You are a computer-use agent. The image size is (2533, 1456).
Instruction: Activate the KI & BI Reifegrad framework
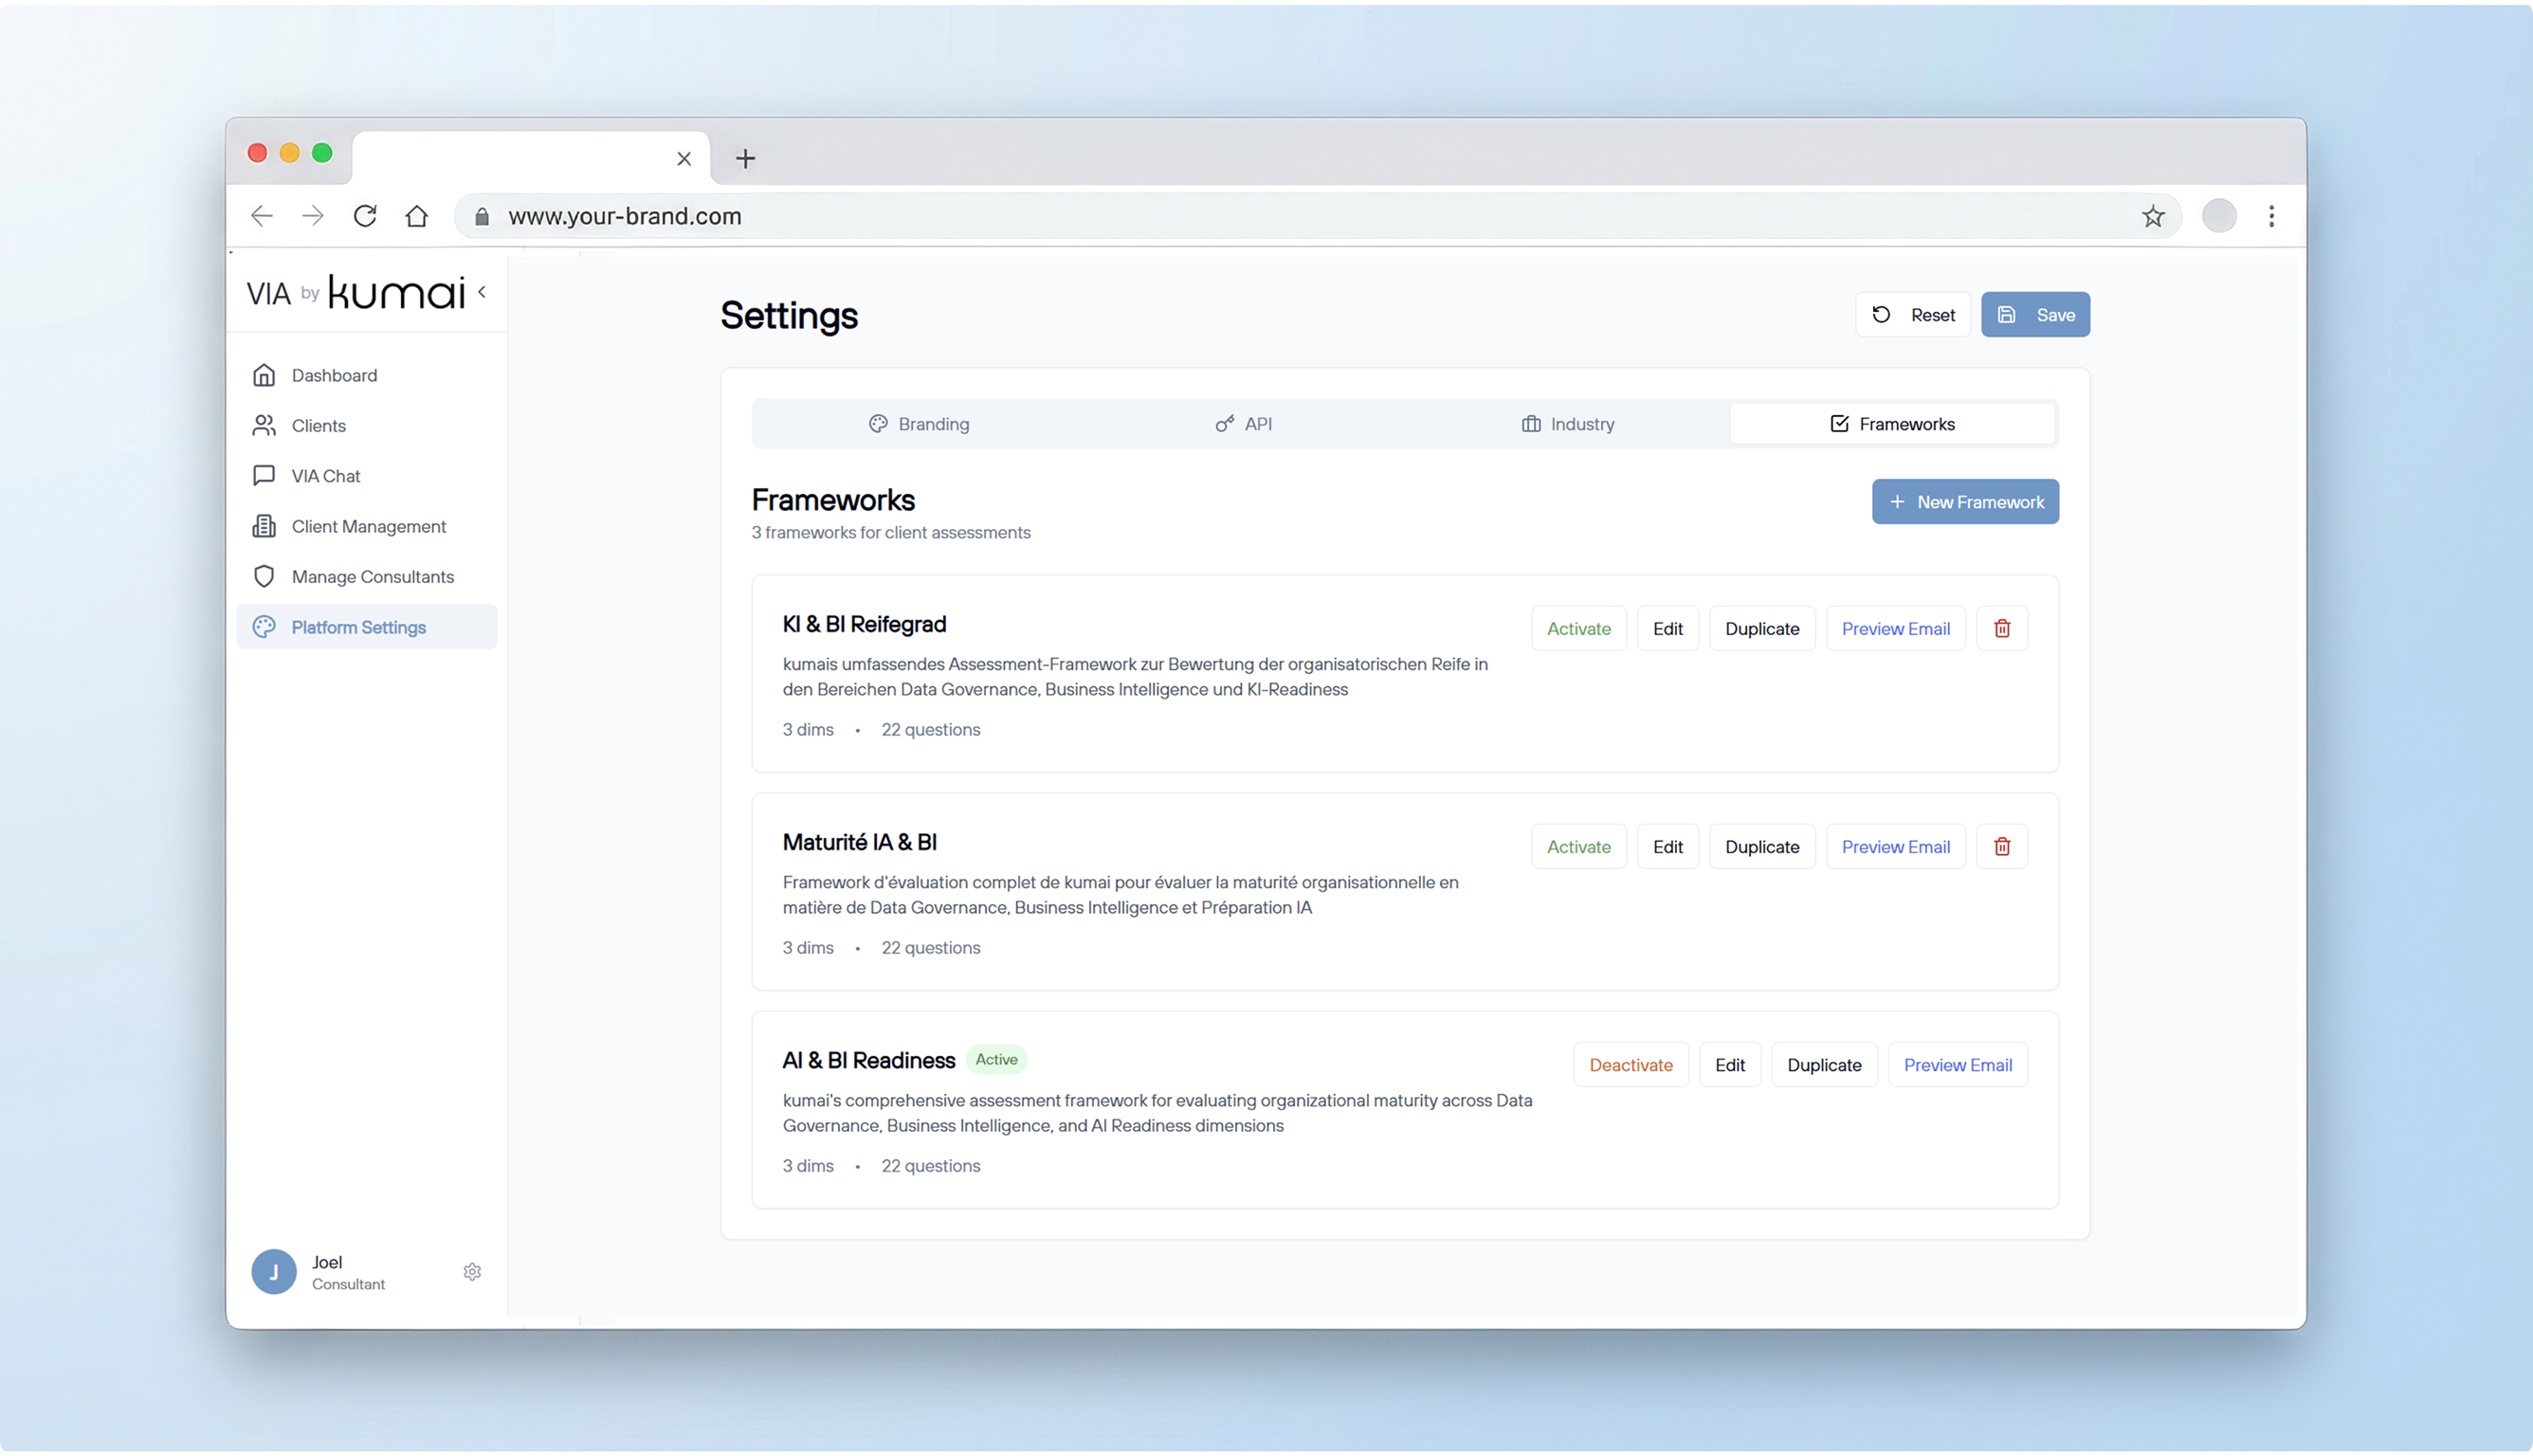(x=1578, y=628)
